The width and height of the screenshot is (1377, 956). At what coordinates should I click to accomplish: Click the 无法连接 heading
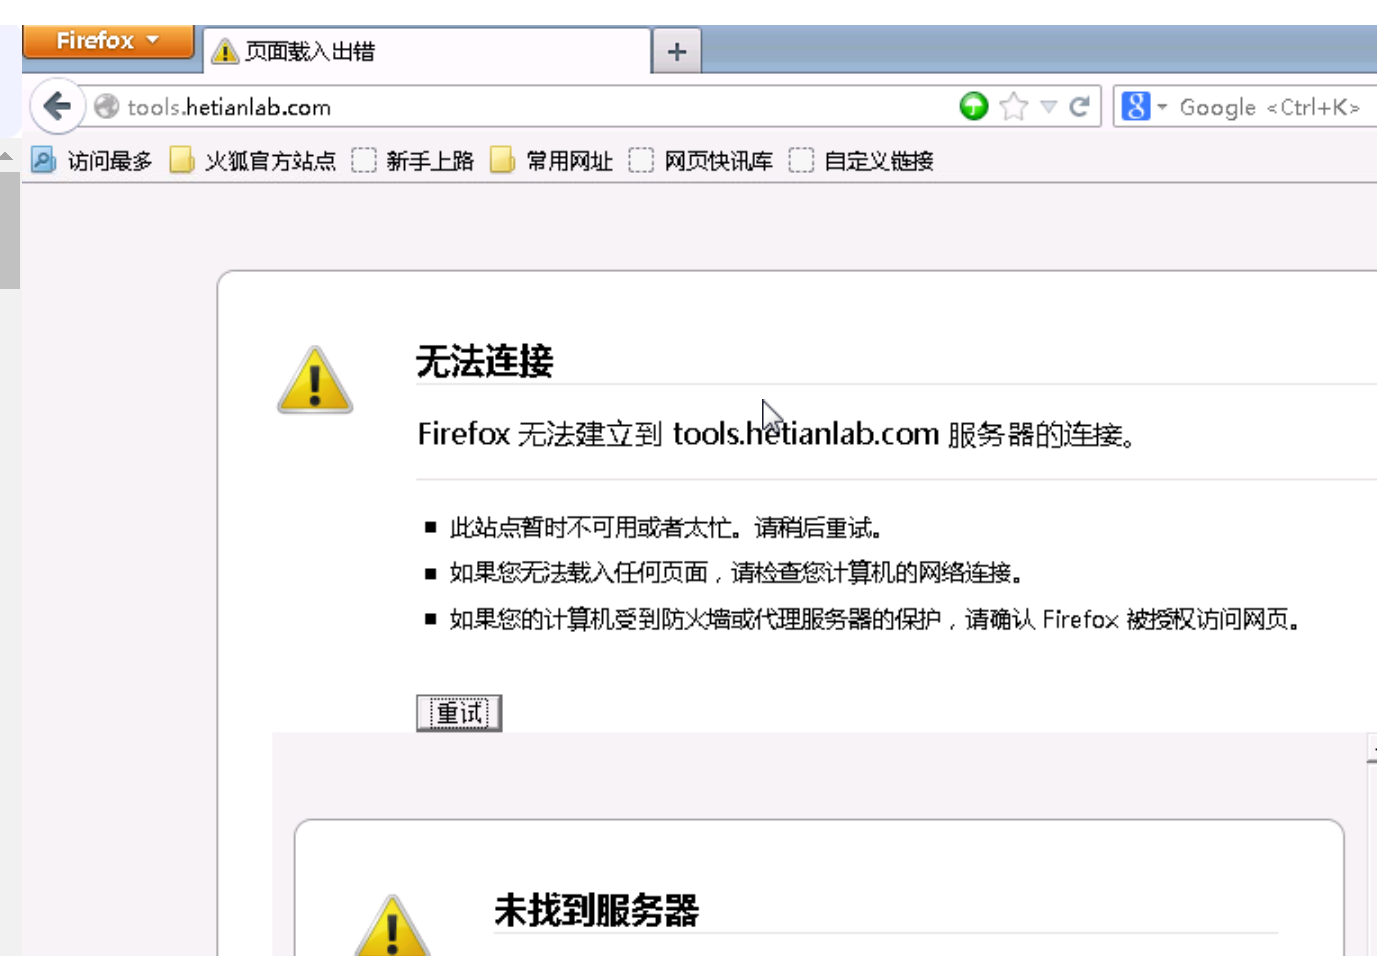[x=484, y=361]
